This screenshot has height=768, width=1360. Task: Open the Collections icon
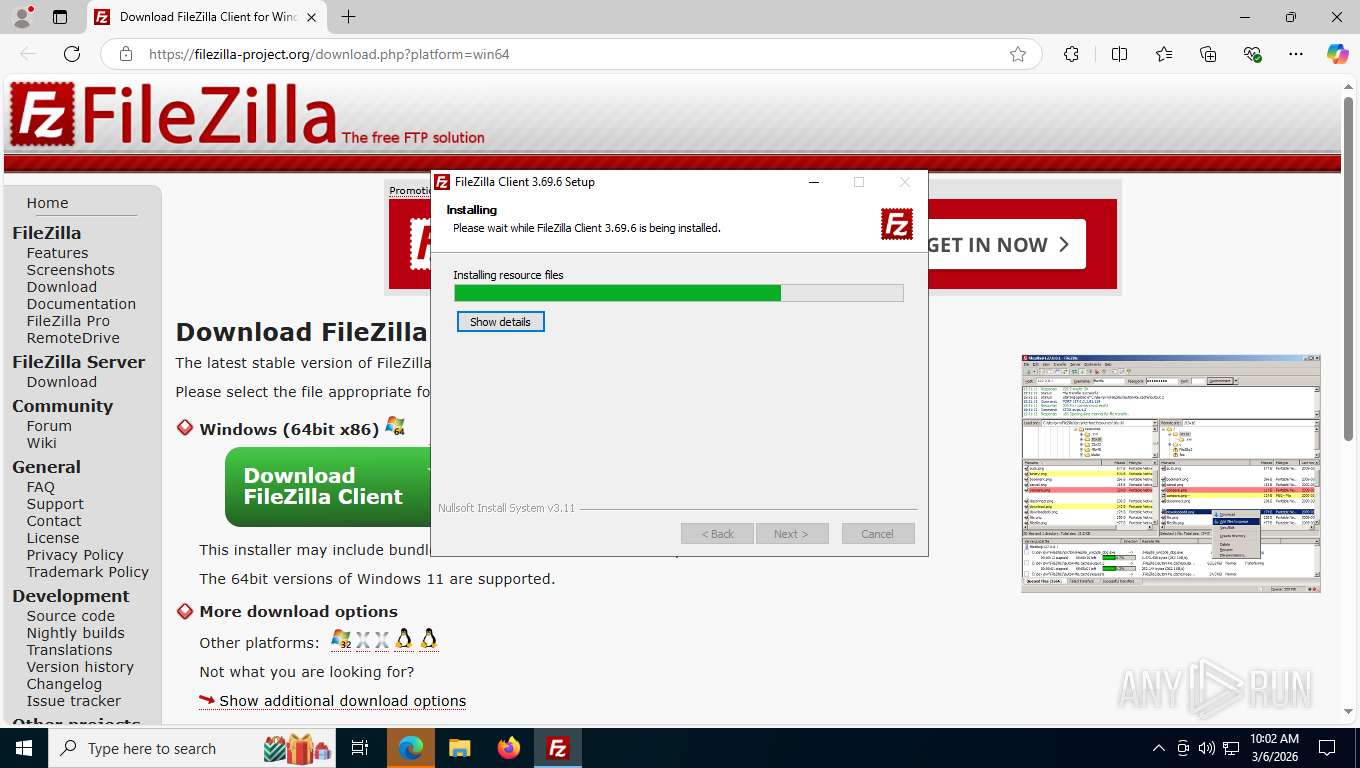point(1208,54)
